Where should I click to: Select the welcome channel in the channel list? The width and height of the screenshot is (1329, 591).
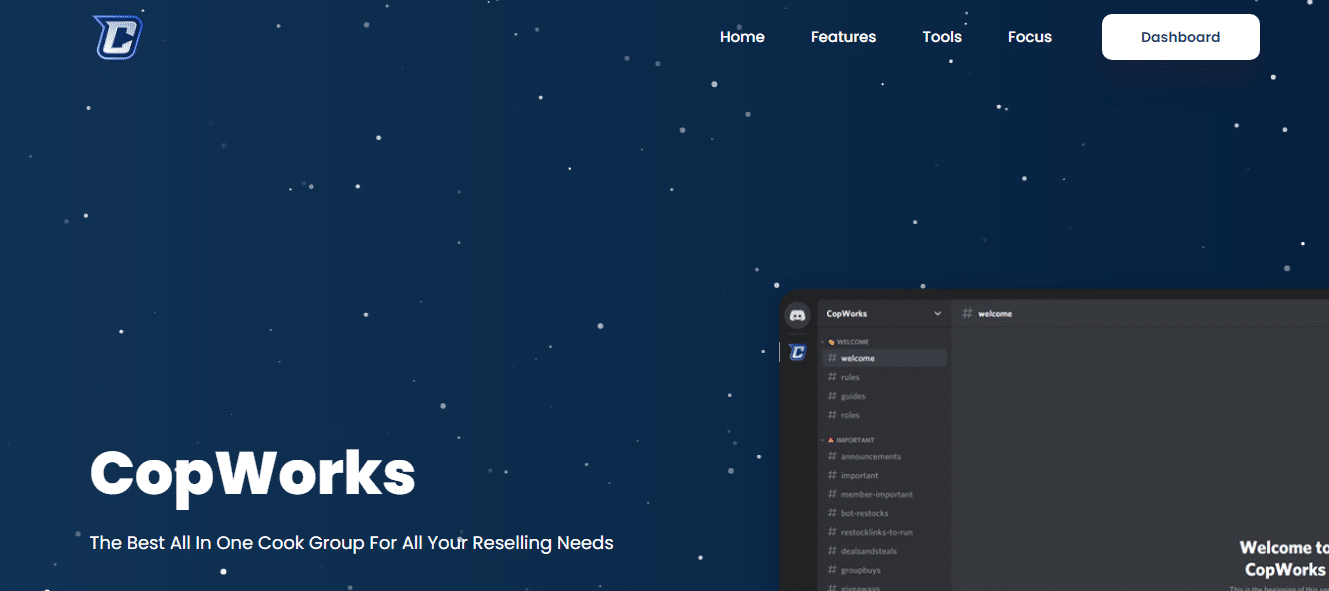(884, 358)
